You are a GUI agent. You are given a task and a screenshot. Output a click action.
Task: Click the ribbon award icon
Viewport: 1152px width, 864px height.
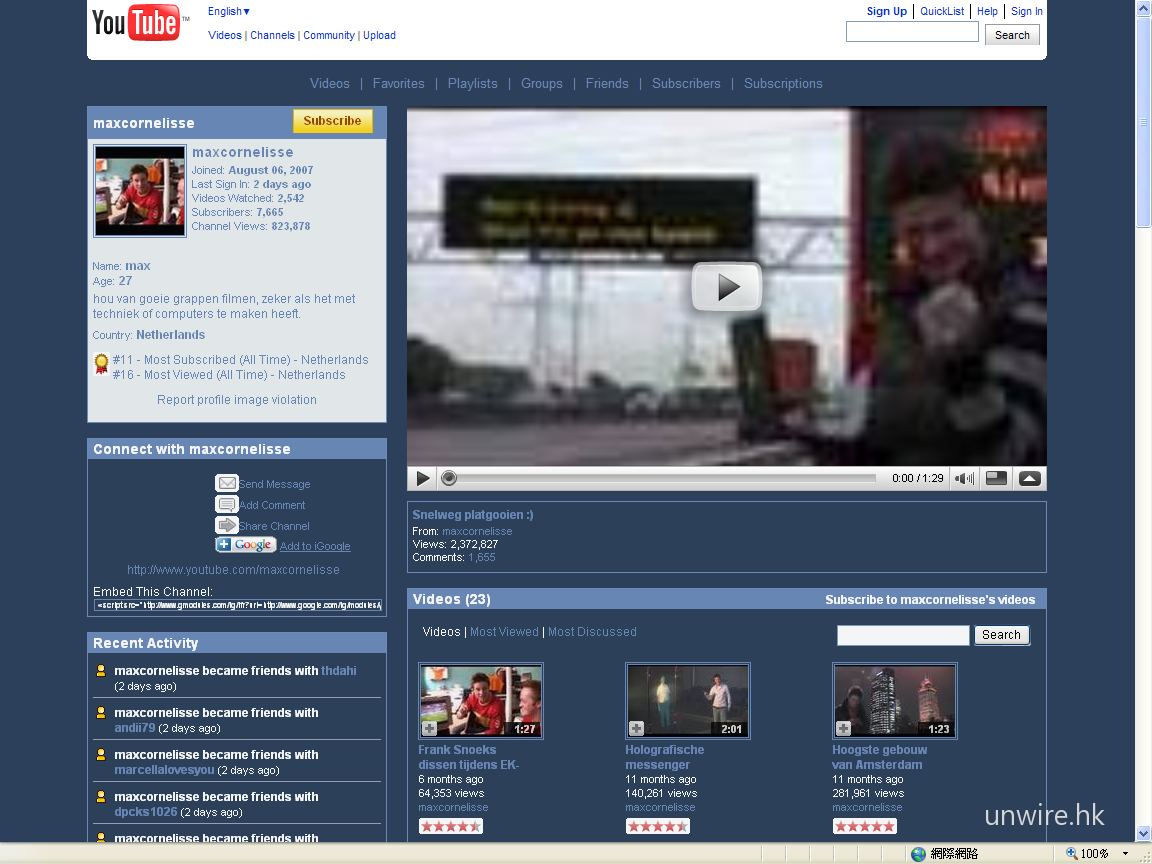tap(101, 364)
